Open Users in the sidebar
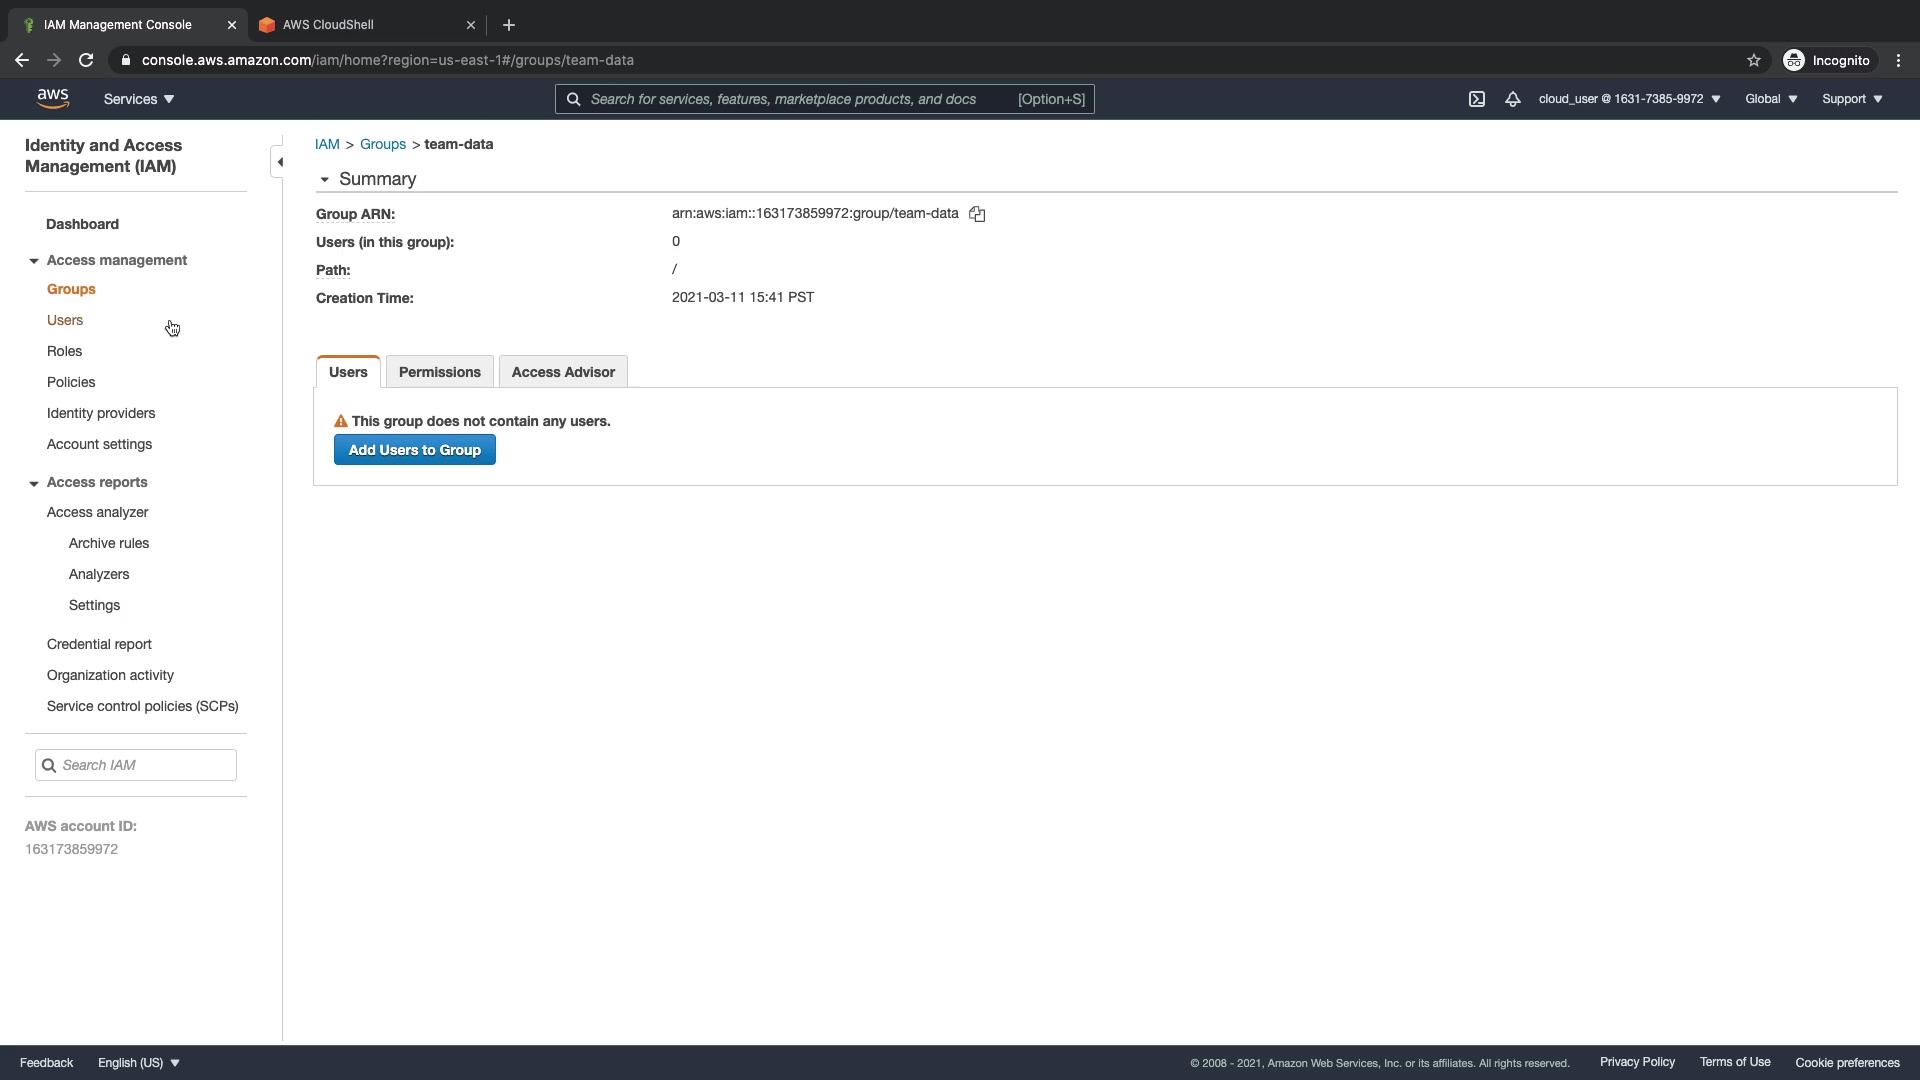The image size is (1920, 1080). point(65,320)
